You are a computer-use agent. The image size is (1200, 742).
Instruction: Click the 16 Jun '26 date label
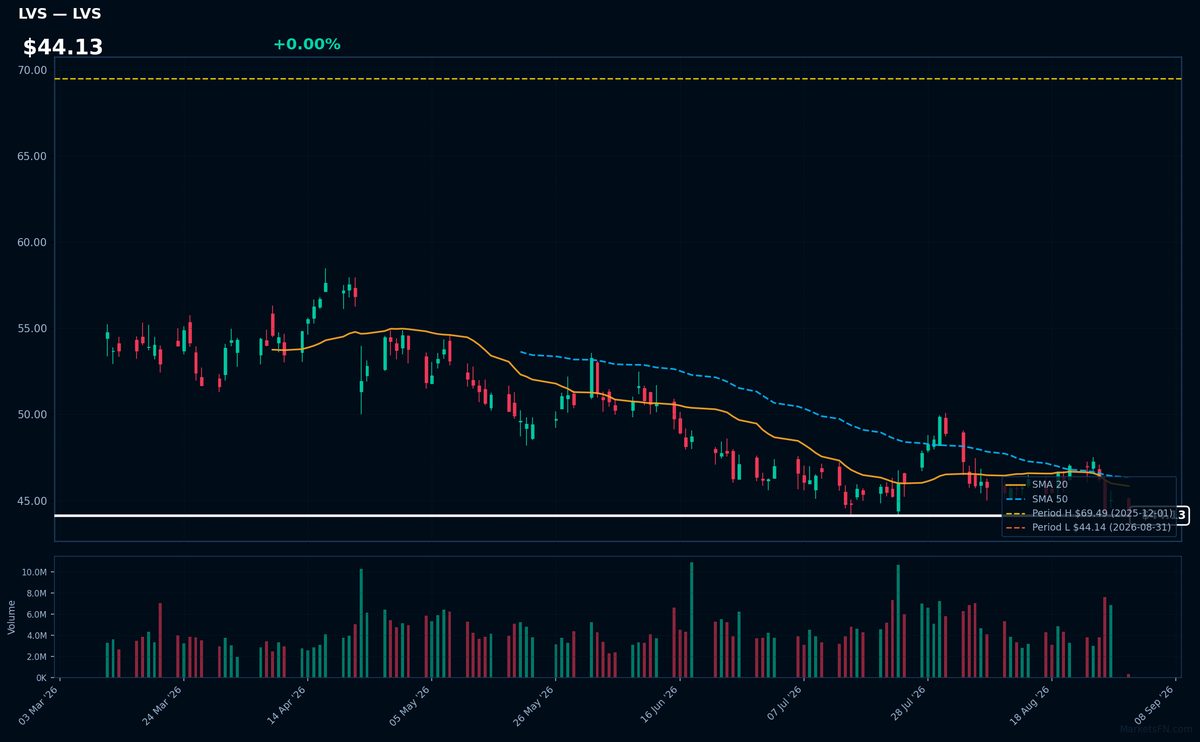(660, 704)
